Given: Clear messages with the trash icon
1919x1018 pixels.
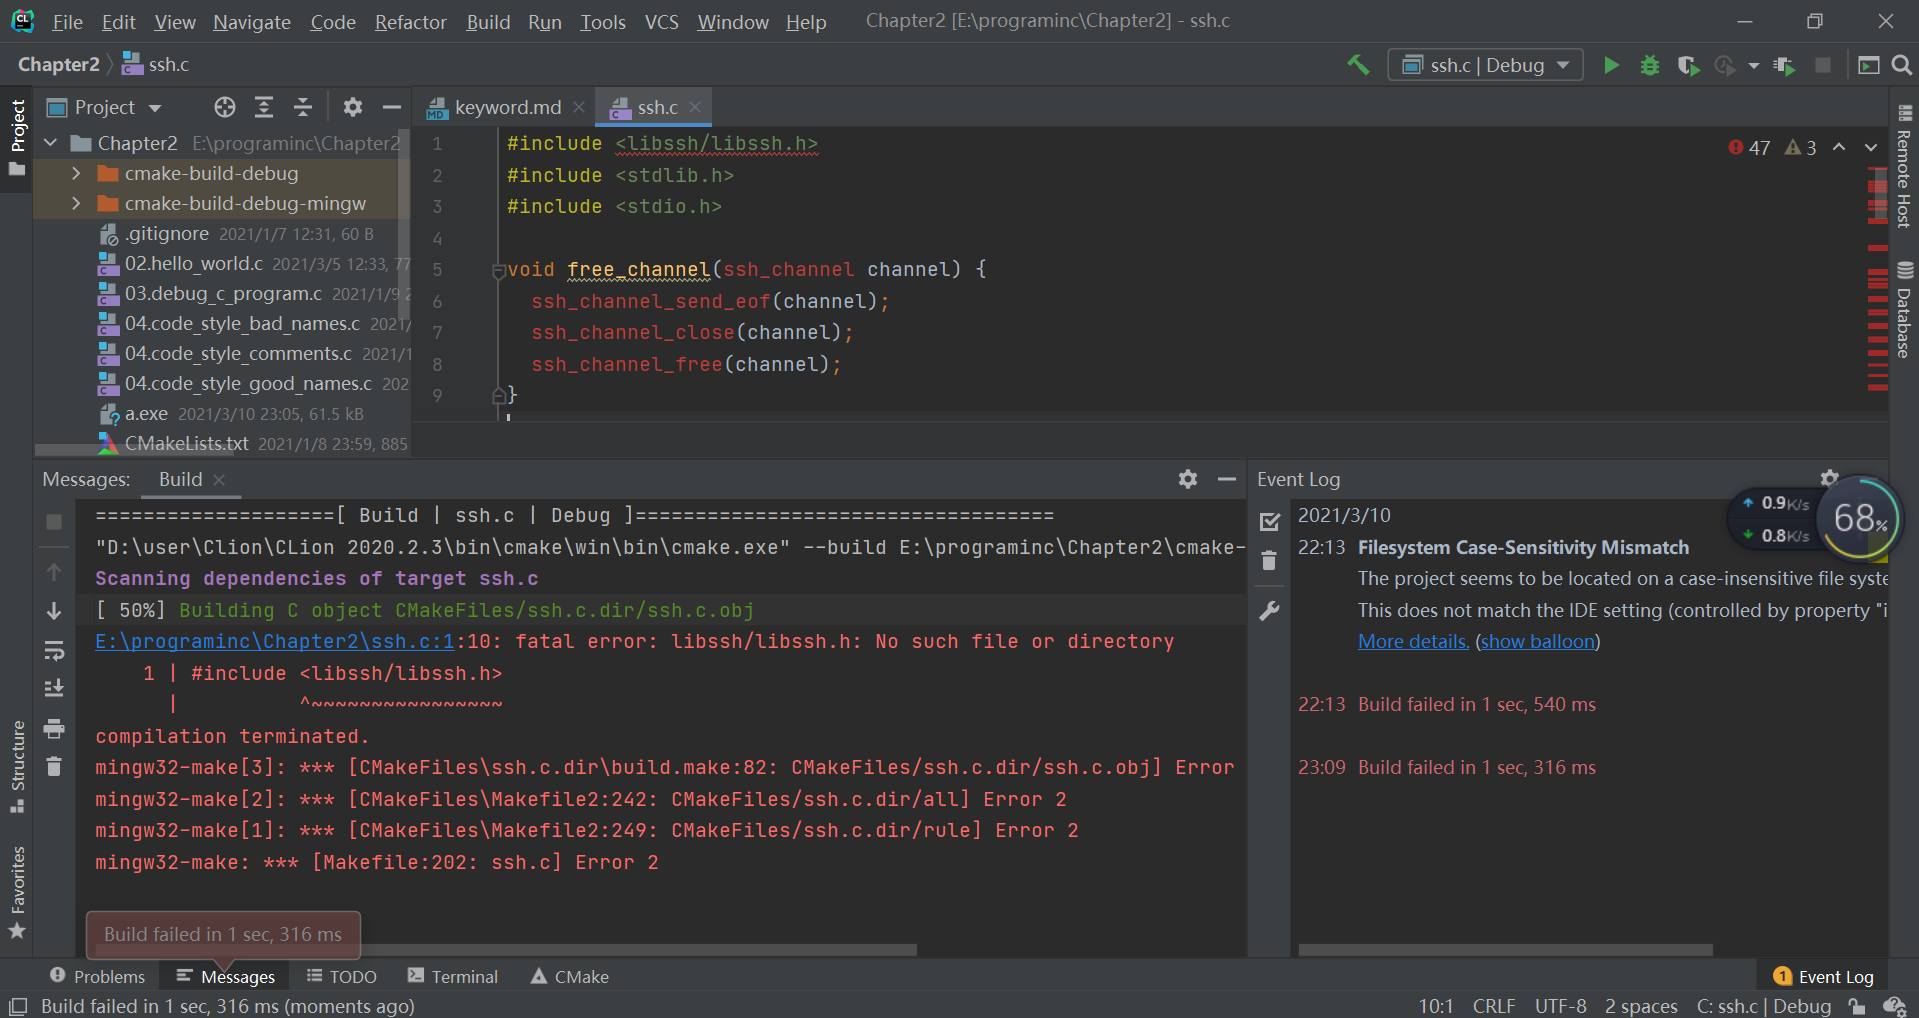Looking at the screenshot, I should pyautogui.click(x=54, y=767).
